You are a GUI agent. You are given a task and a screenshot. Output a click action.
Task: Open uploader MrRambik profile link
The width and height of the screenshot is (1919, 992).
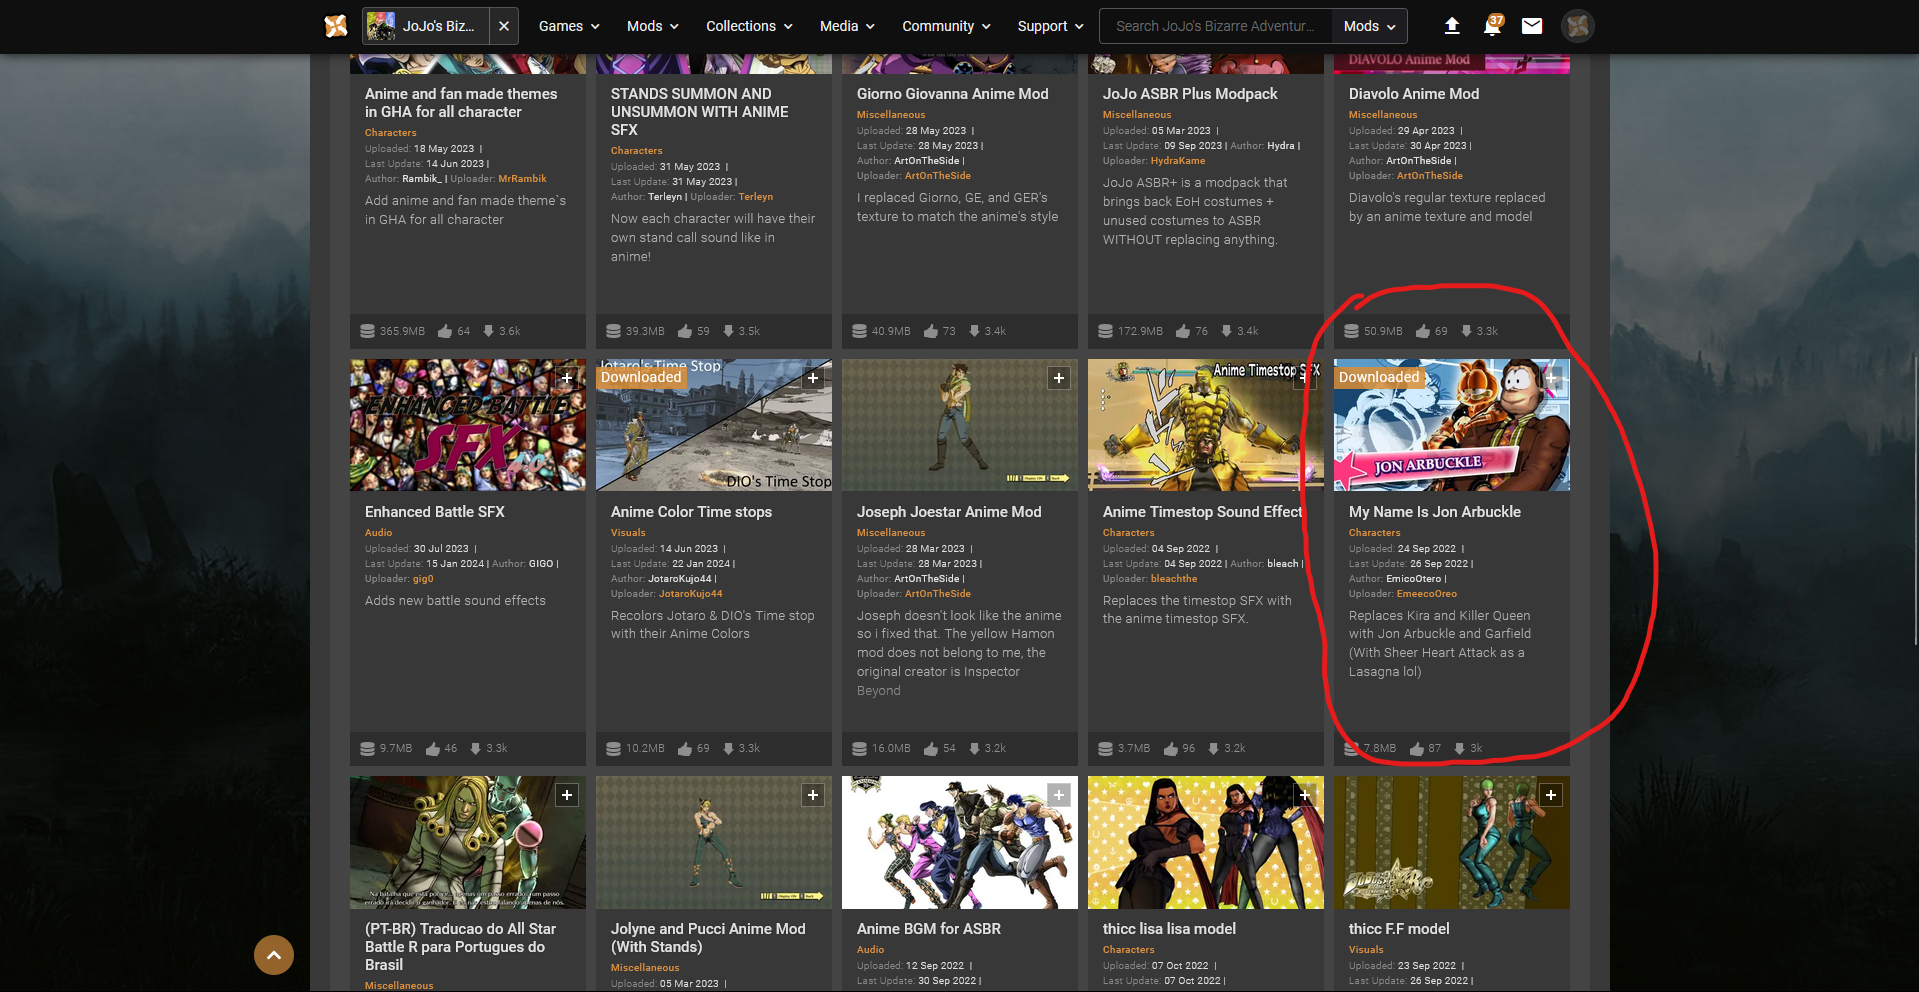coord(522,179)
